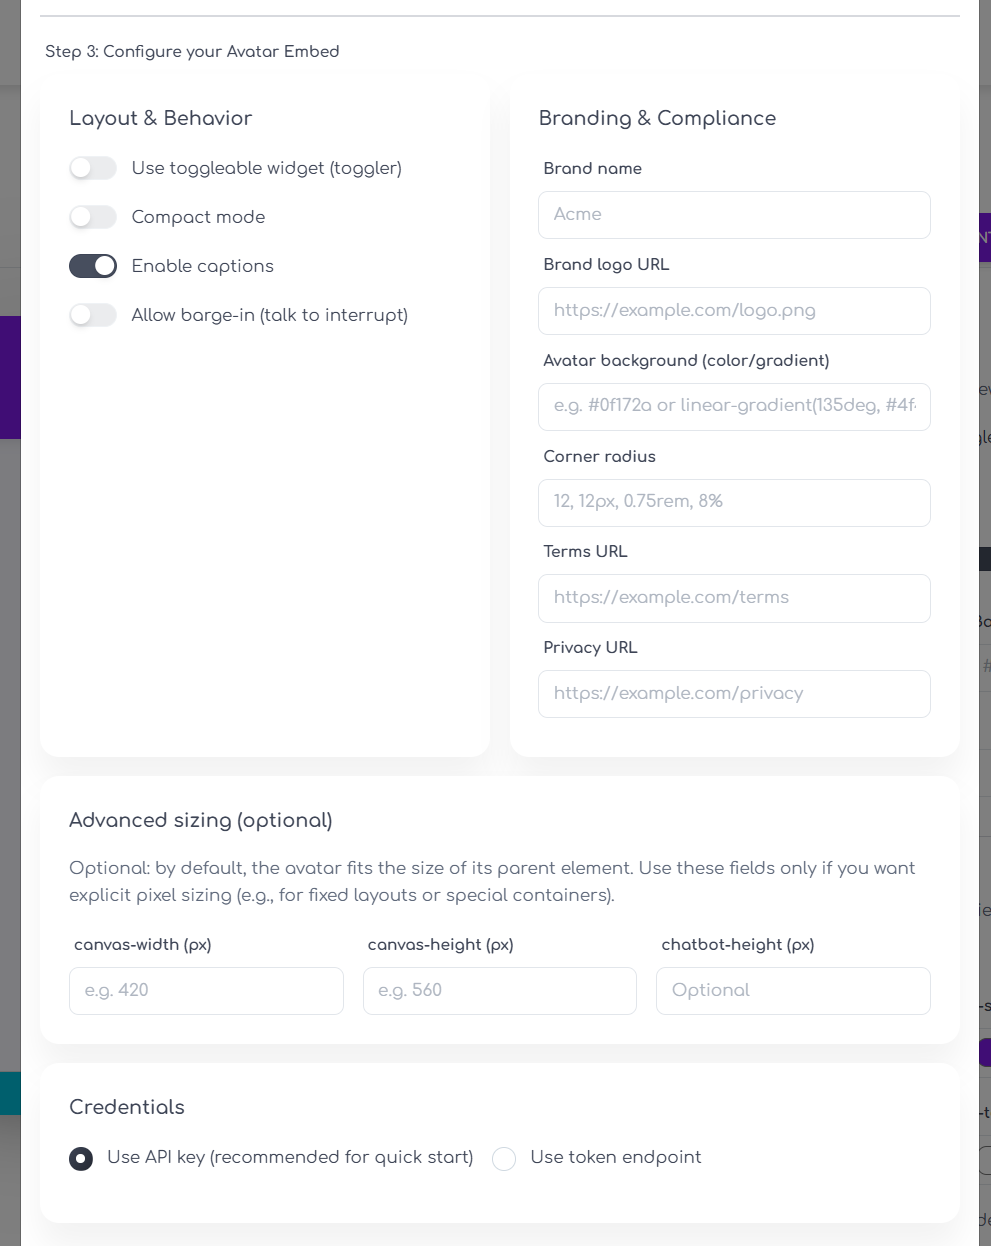Screen dimensions: 991x1246
Task: Disable the Enable captions switch
Action: point(93,266)
